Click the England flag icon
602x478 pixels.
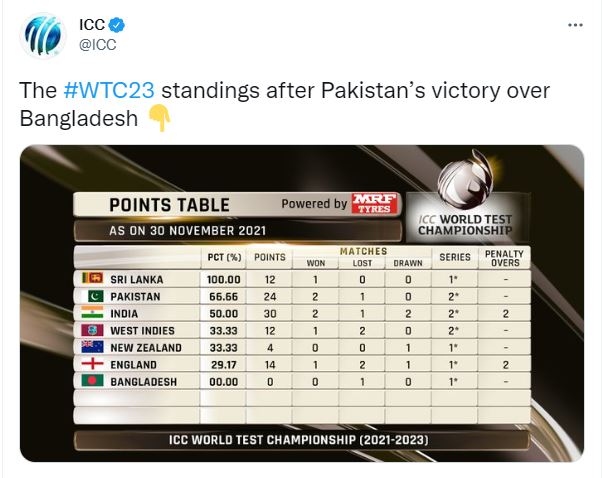[93, 364]
